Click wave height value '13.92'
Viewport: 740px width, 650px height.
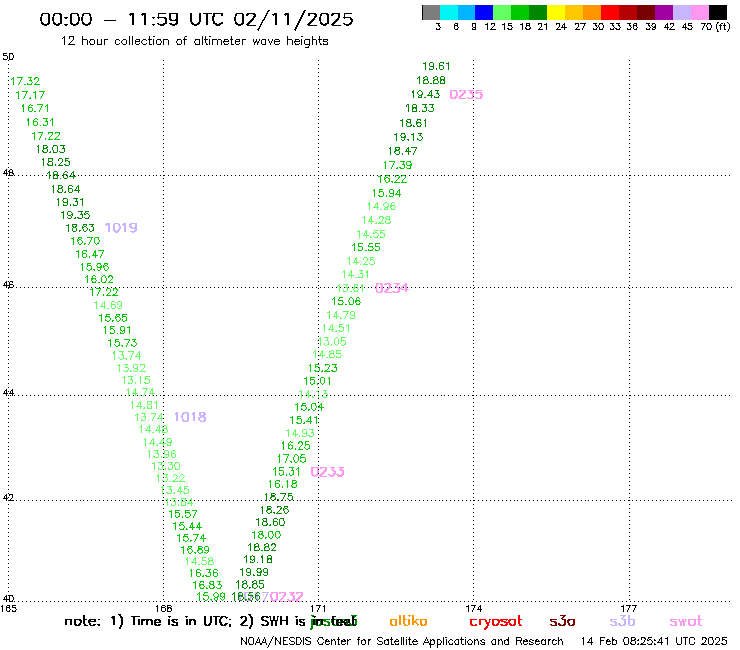coord(131,368)
